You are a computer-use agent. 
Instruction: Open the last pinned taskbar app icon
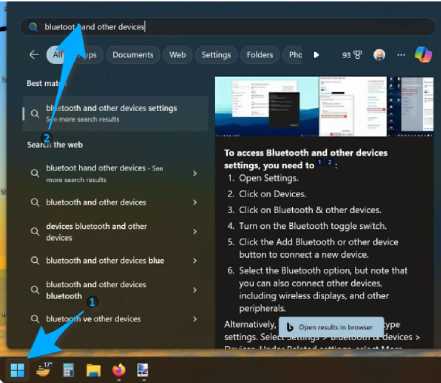143,370
